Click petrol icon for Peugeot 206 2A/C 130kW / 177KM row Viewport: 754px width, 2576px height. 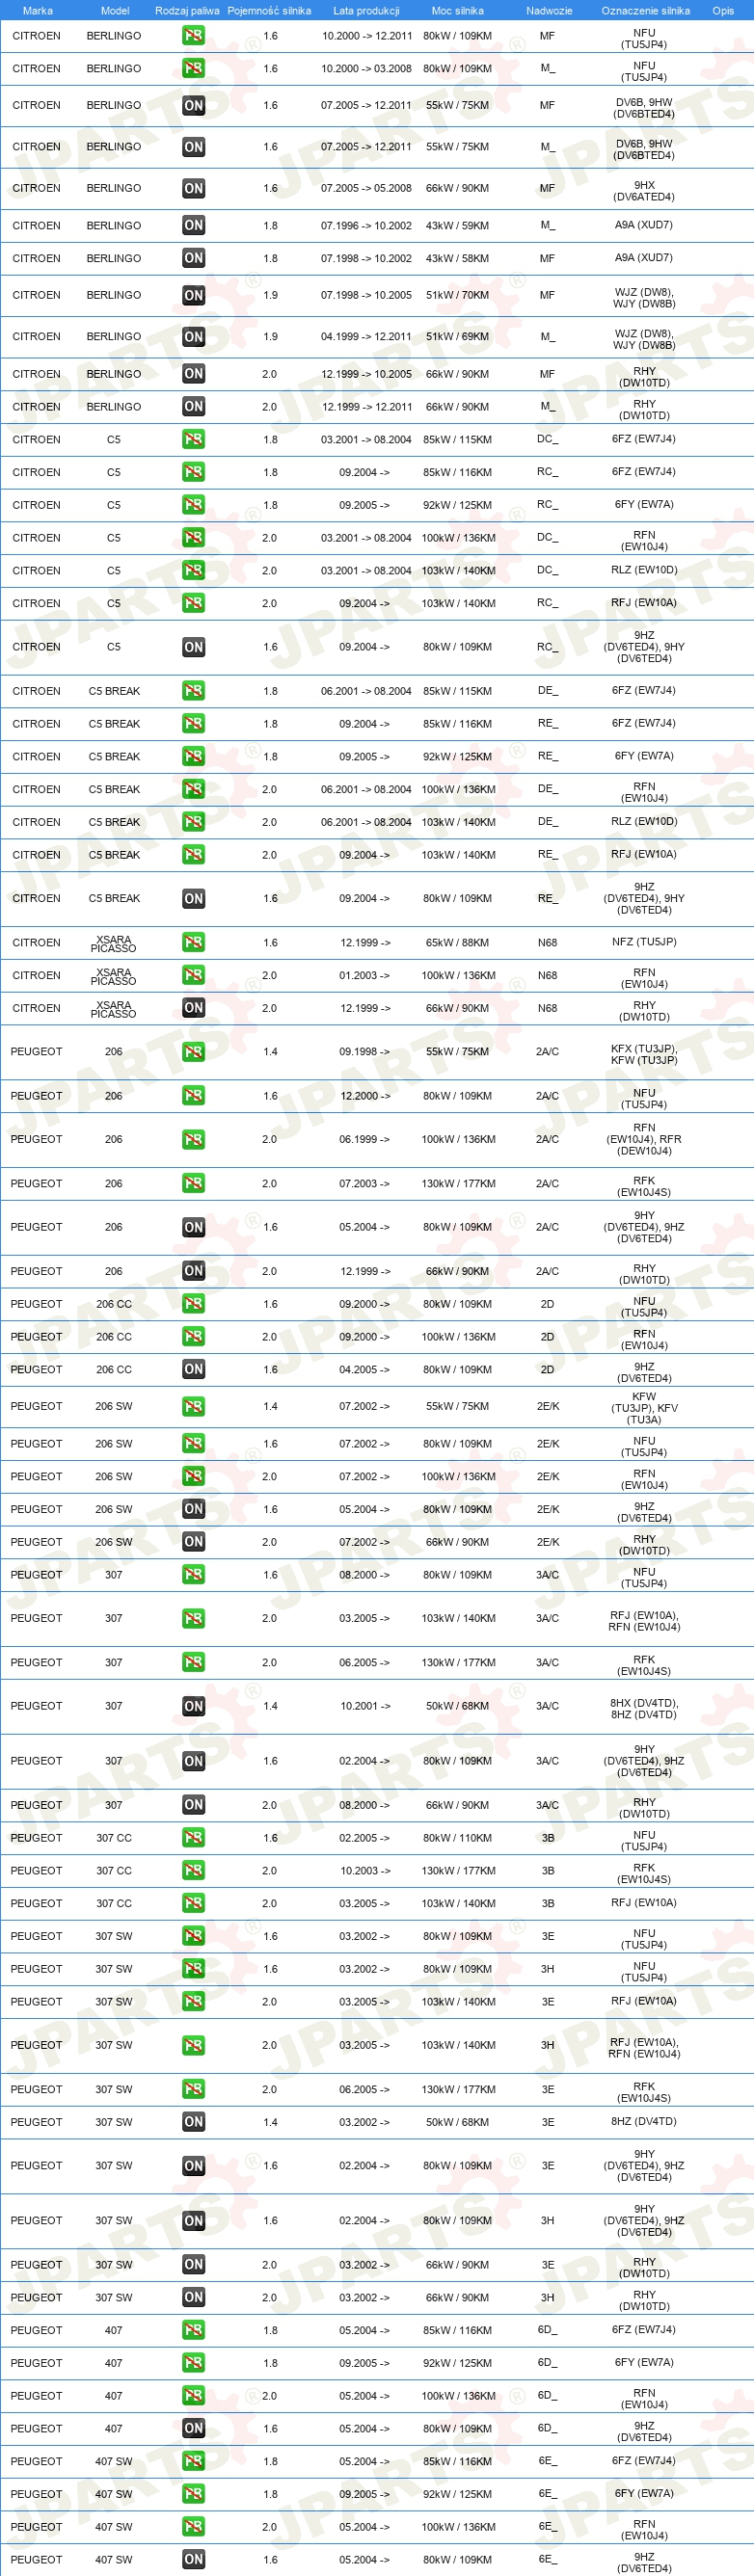[193, 1183]
